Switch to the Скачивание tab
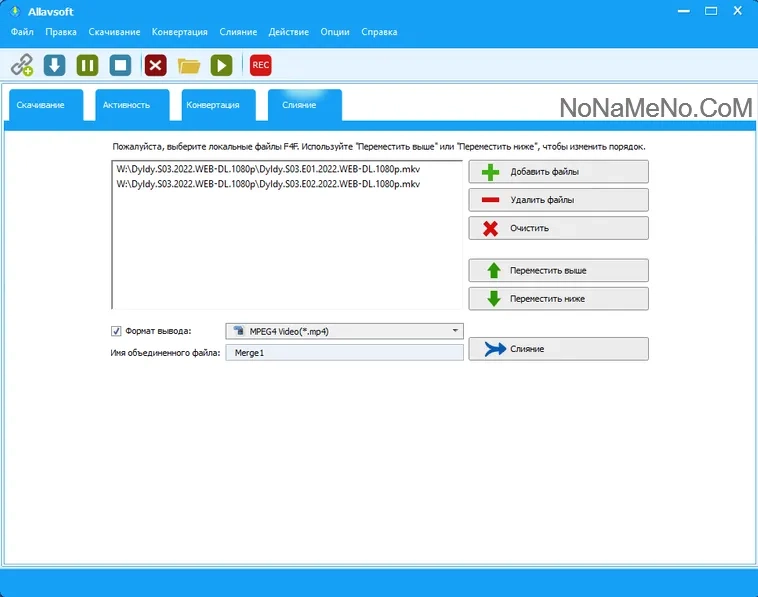The image size is (758, 597). coord(41,105)
